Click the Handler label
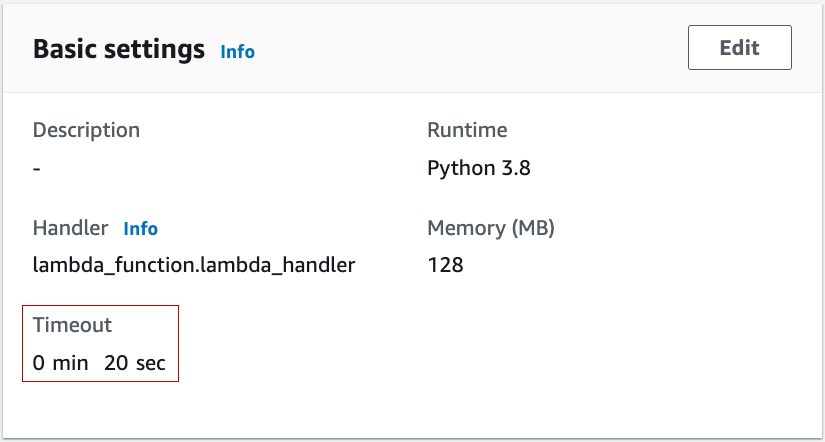825x442 pixels. (71, 228)
